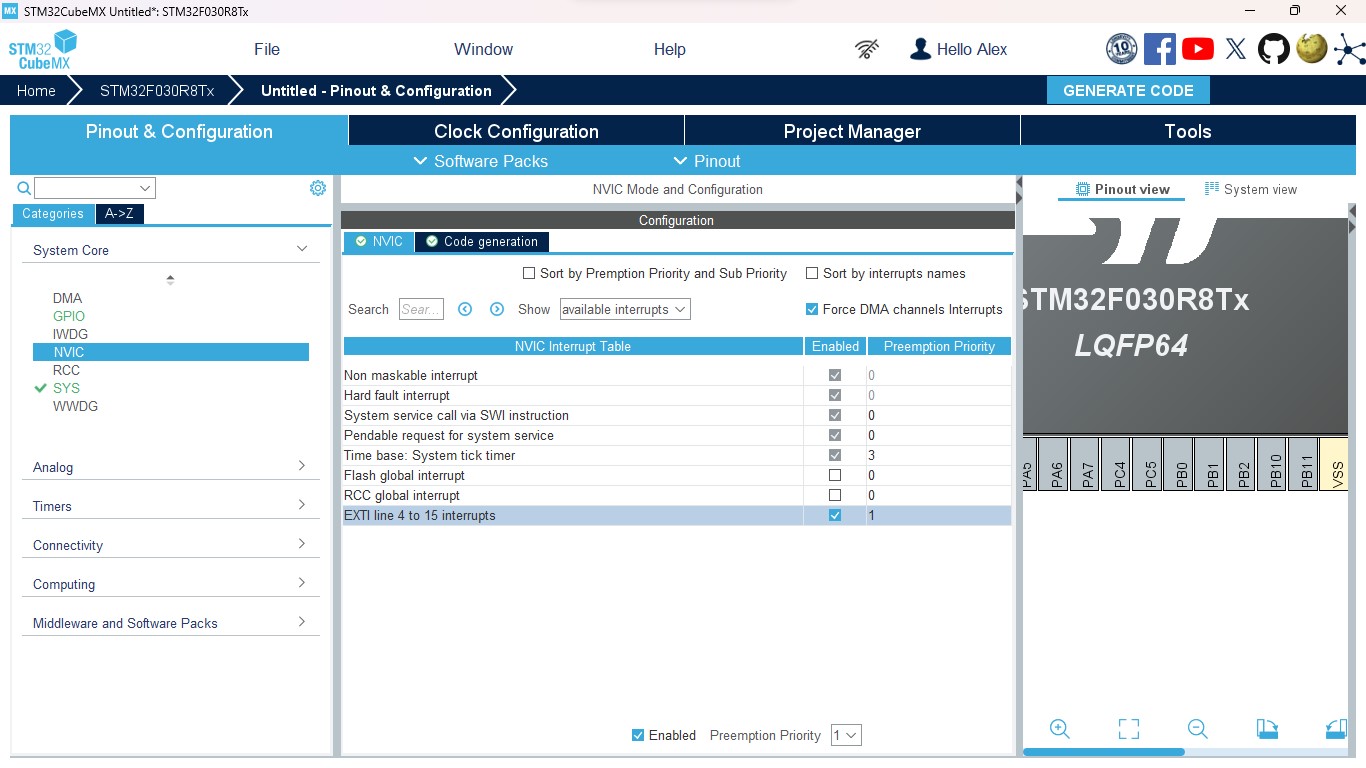Image resolution: width=1366 pixels, height=768 pixels.
Task: Switch to Project Manager tab
Action: click(x=852, y=131)
